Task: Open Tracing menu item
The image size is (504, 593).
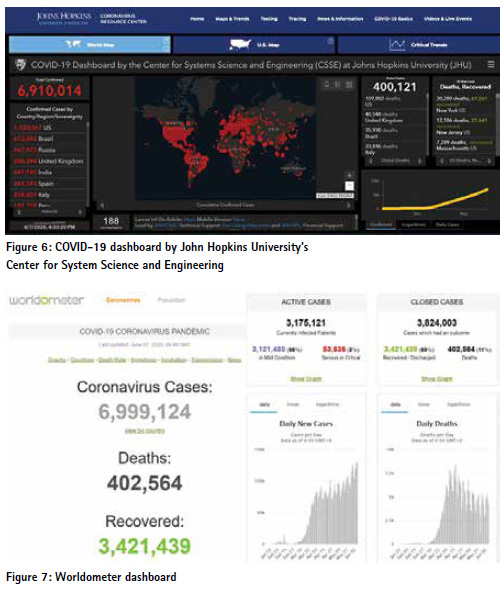Action: tap(297, 19)
